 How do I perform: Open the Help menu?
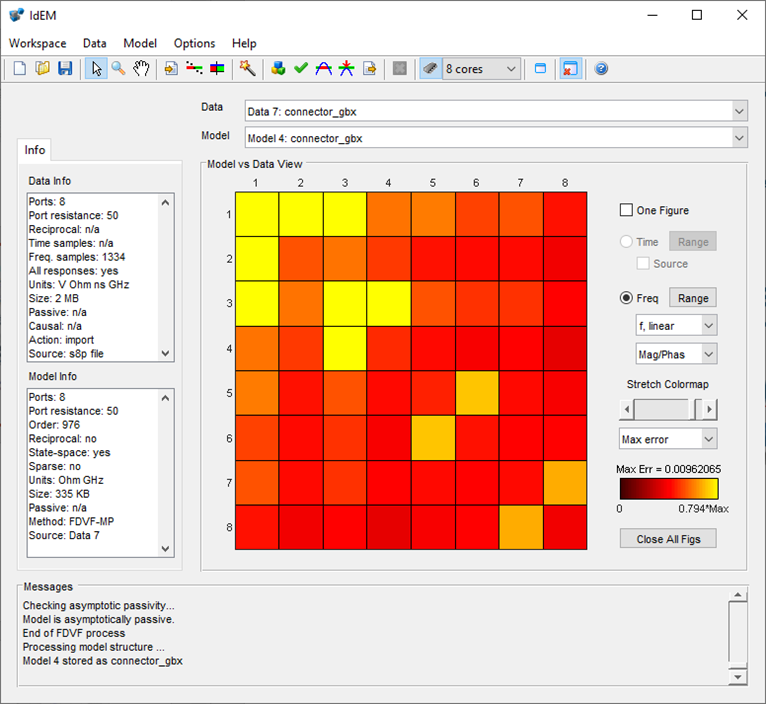point(244,43)
